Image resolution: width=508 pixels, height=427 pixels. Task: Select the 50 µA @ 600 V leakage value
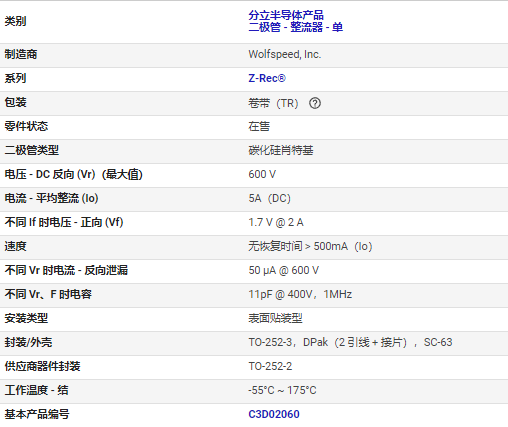click(x=284, y=270)
